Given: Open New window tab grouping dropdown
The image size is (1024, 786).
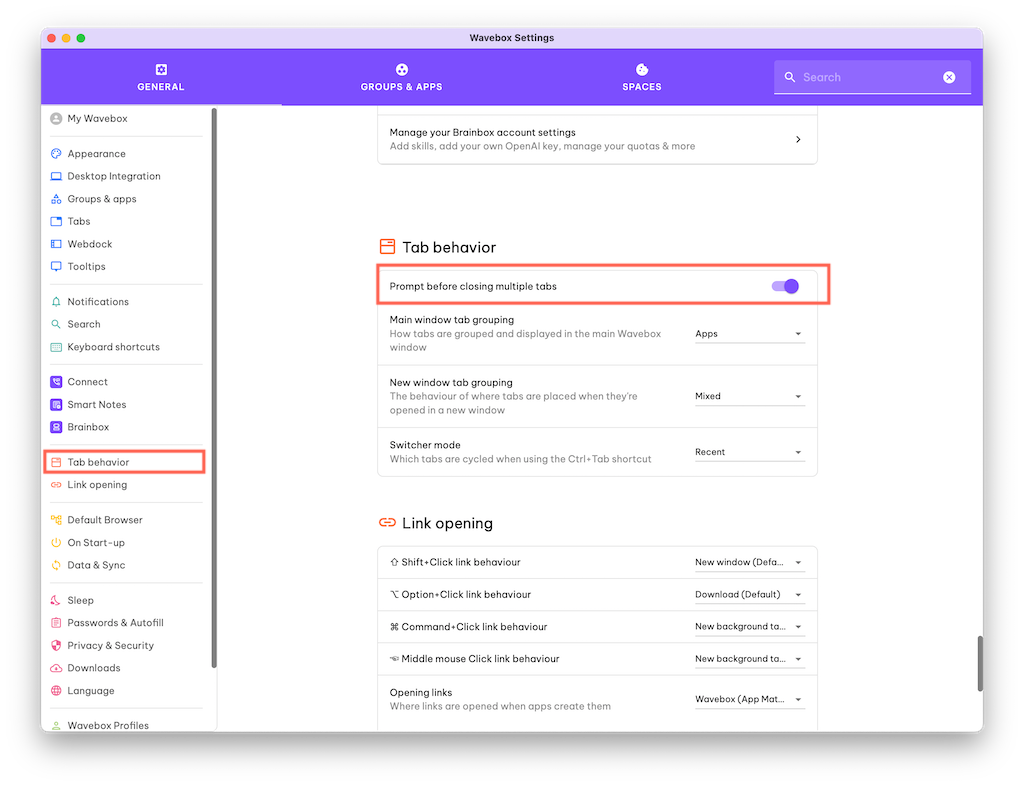Looking at the screenshot, I should pos(749,396).
